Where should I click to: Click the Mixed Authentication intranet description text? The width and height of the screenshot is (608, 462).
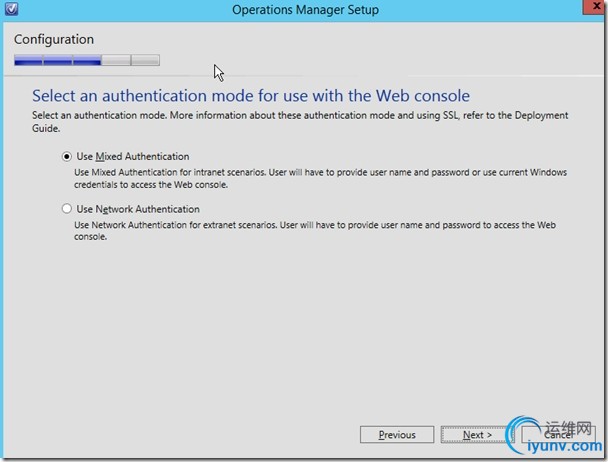click(320, 178)
